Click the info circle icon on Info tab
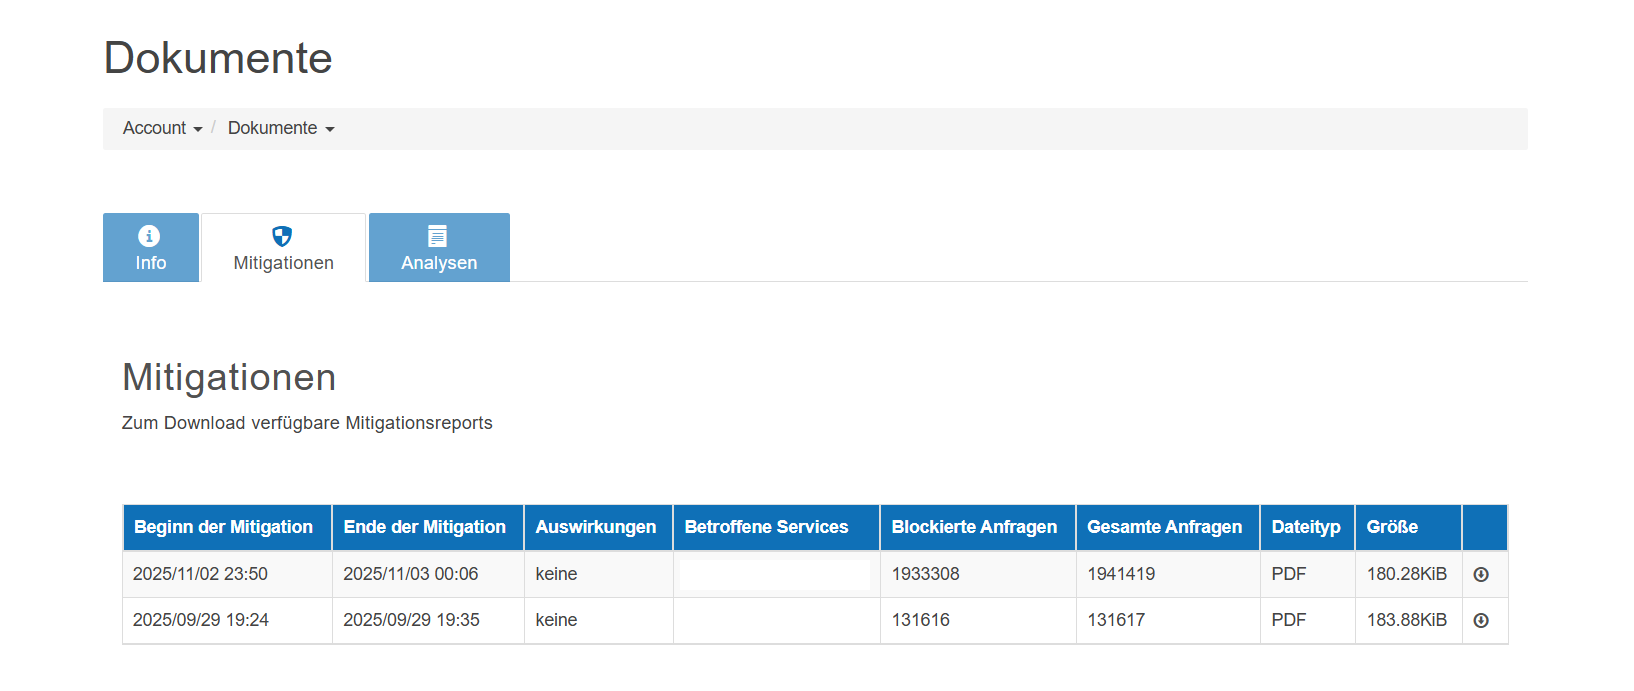1634x691 pixels. point(149,236)
